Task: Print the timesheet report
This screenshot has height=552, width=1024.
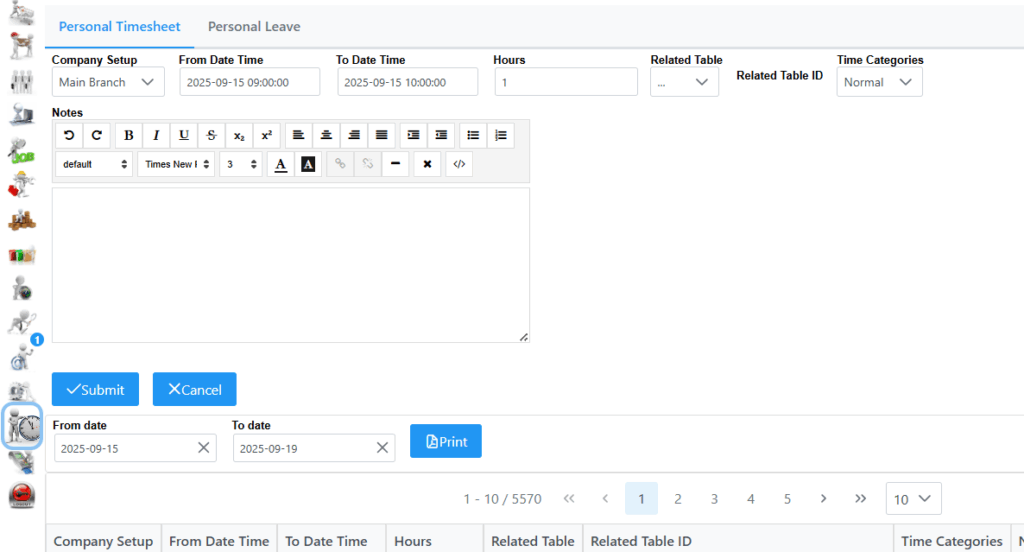Action: pyautogui.click(x=446, y=441)
